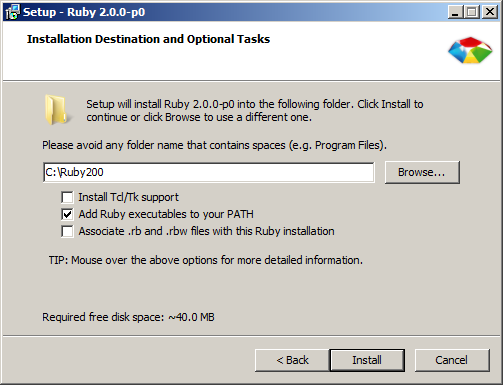Start installation with the Install button
This screenshot has width=503, height=385.
pos(367,360)
